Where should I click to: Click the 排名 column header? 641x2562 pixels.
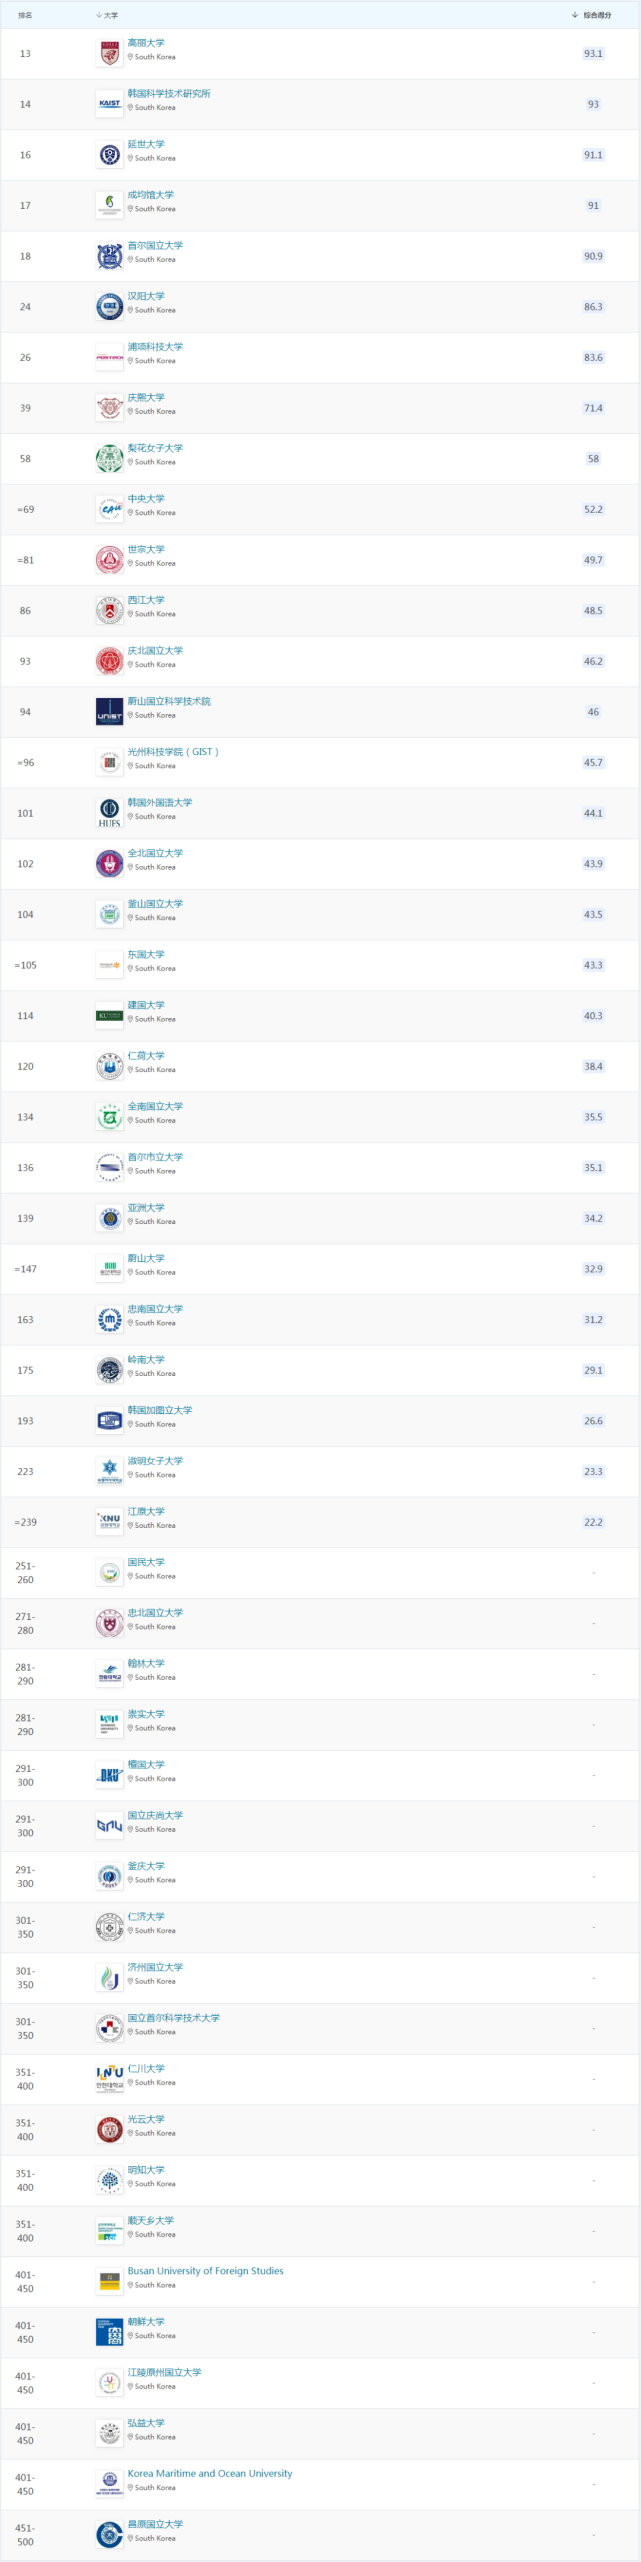(x=25, y=15)
